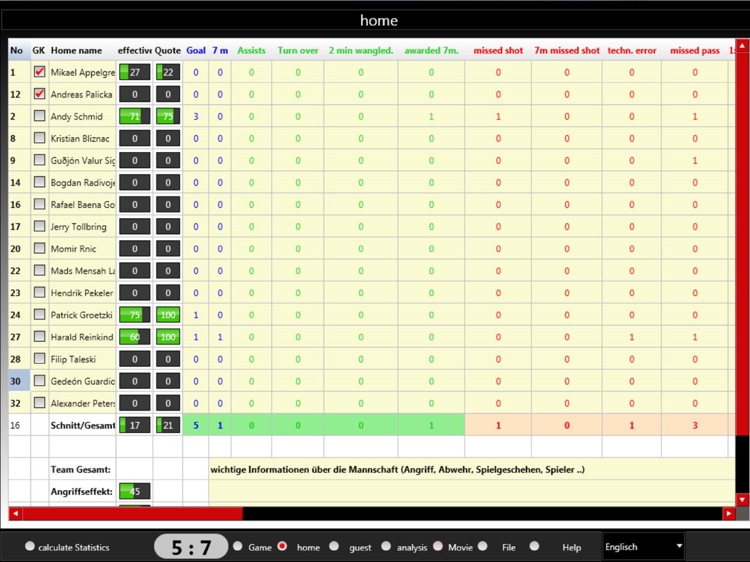Click the vertical scrollbar down arrow
This screenshot has height=562, width=750.
(742, 500)
